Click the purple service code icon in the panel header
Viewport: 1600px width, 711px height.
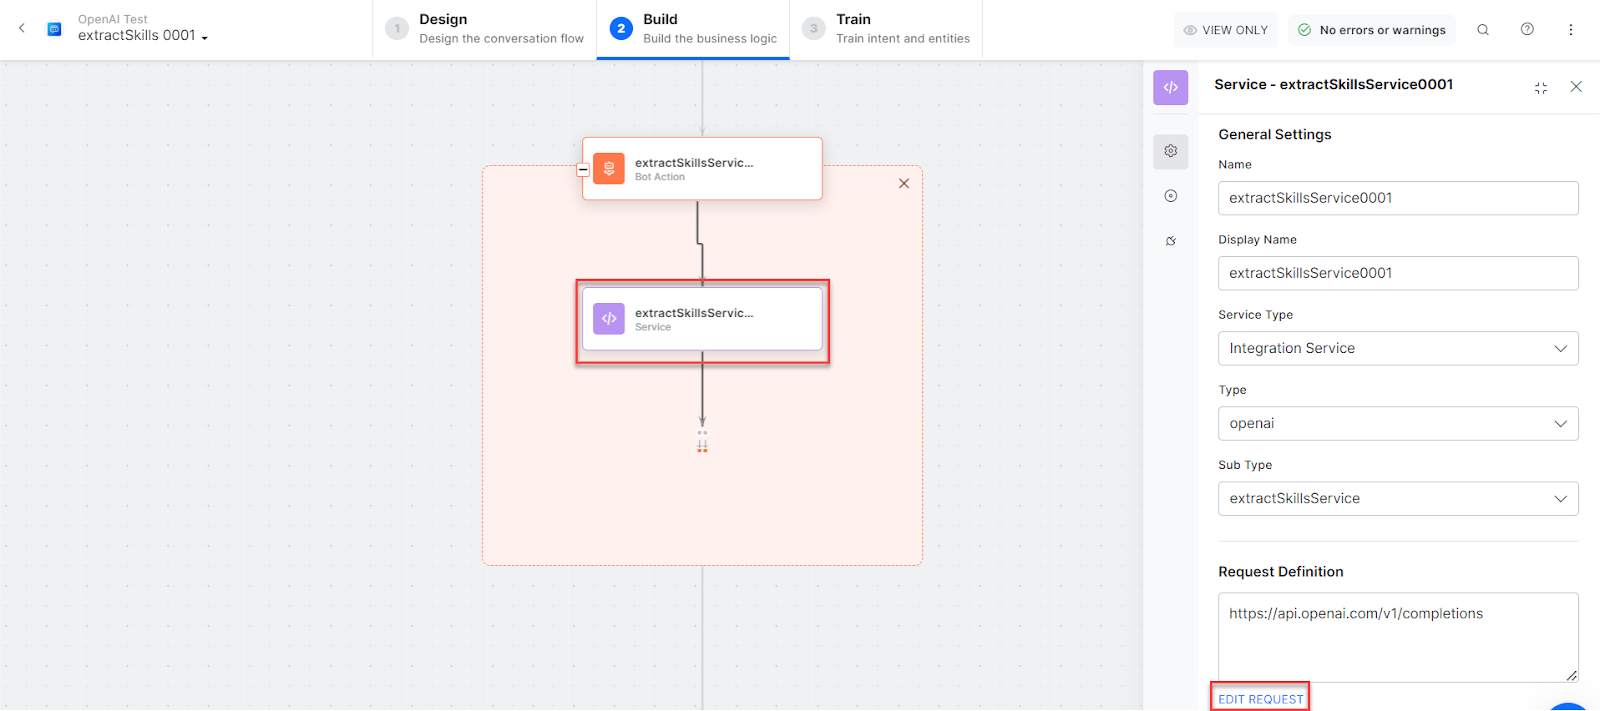point(1170,88)
